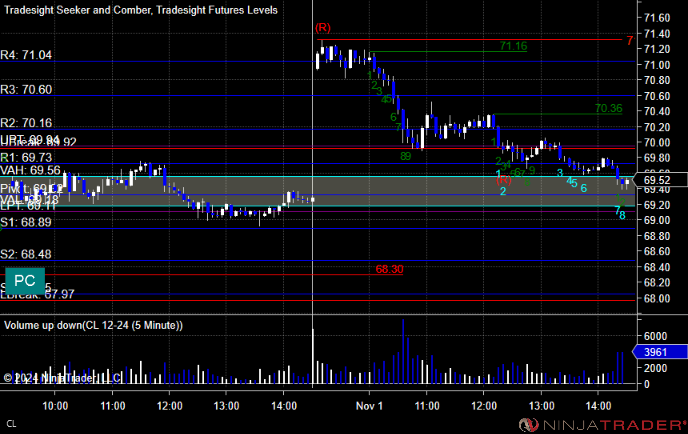The height and width of the screenshot is (434, 688).
Task: Click the 14:00 label at the far right of the axis
Action: coord(598,405)
